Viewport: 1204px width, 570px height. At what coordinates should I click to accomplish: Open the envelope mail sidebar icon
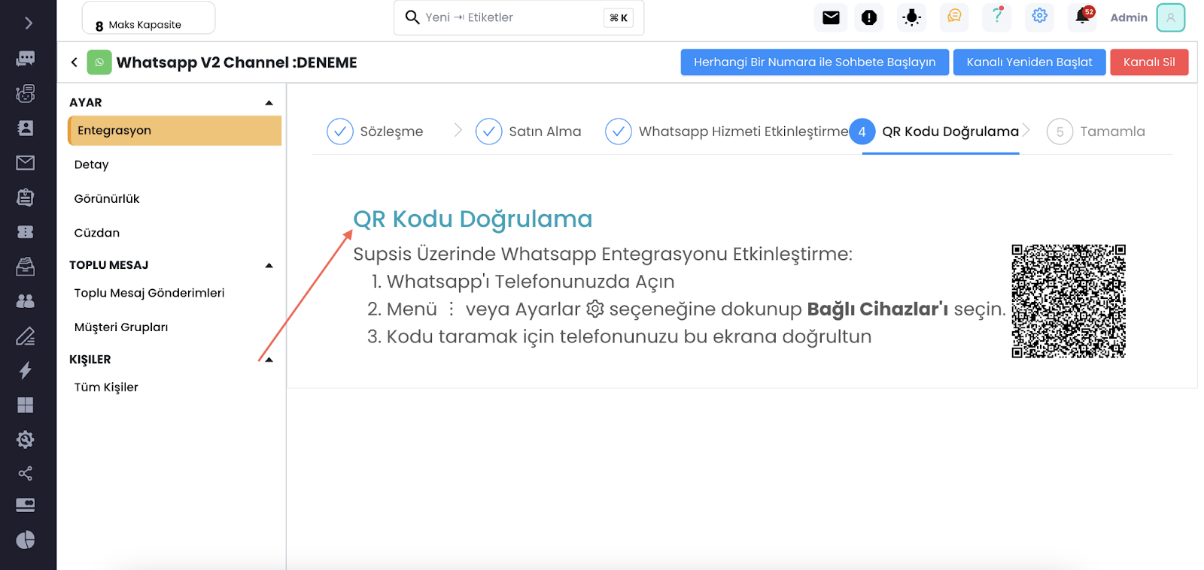[26, 163]
